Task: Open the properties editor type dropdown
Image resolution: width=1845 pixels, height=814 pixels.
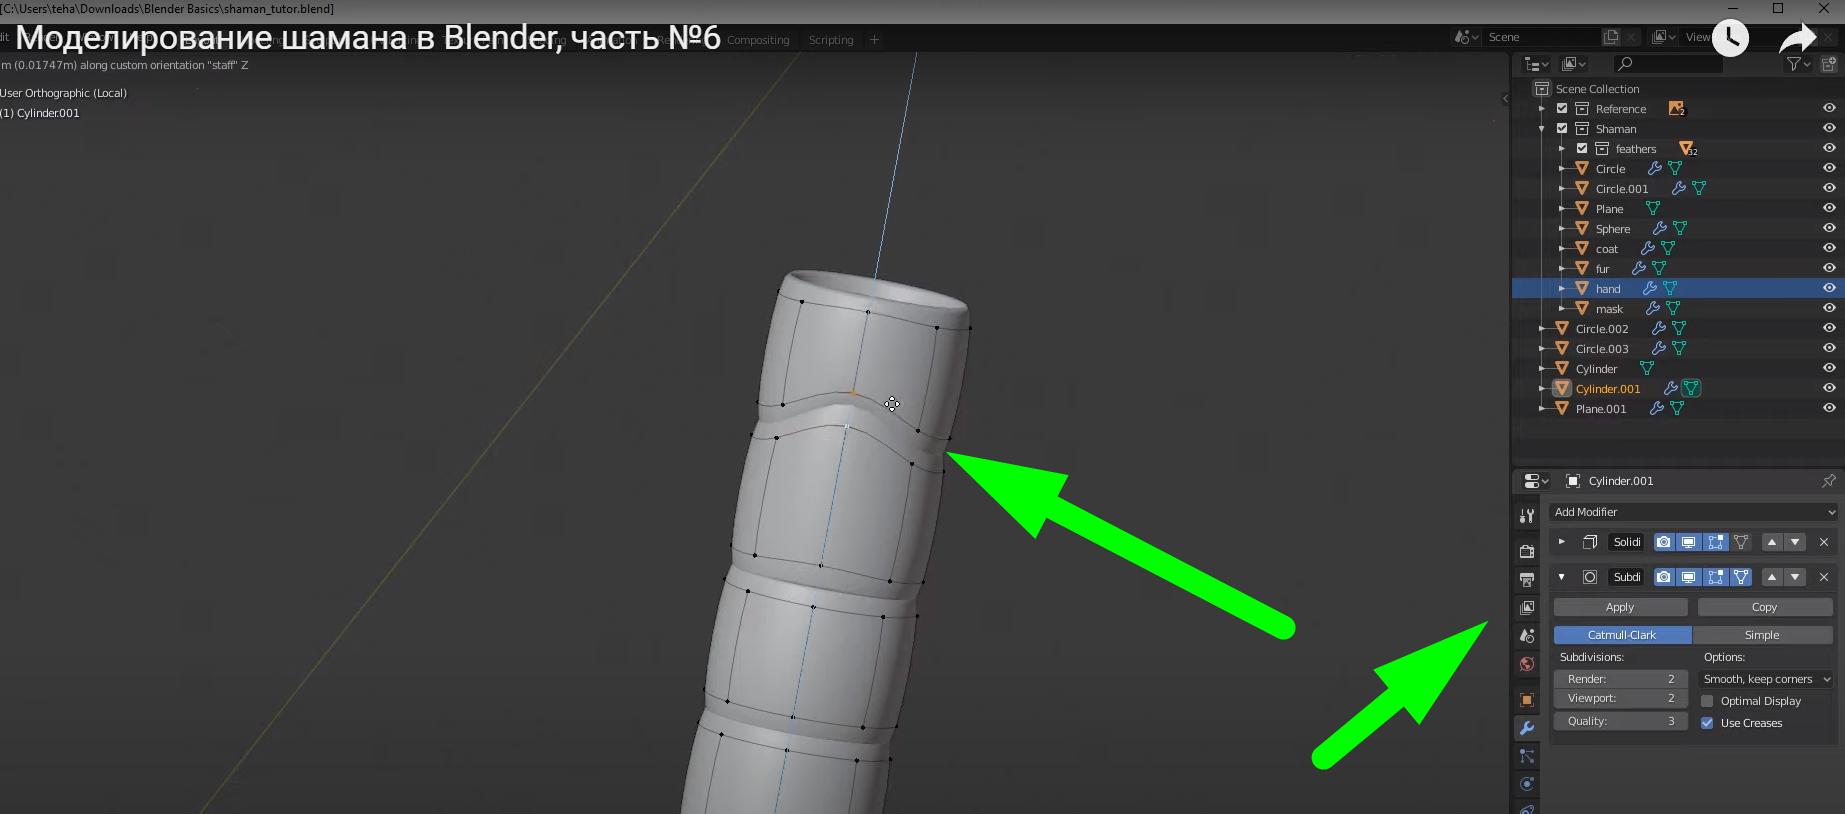Action: tap(1535, 481)
